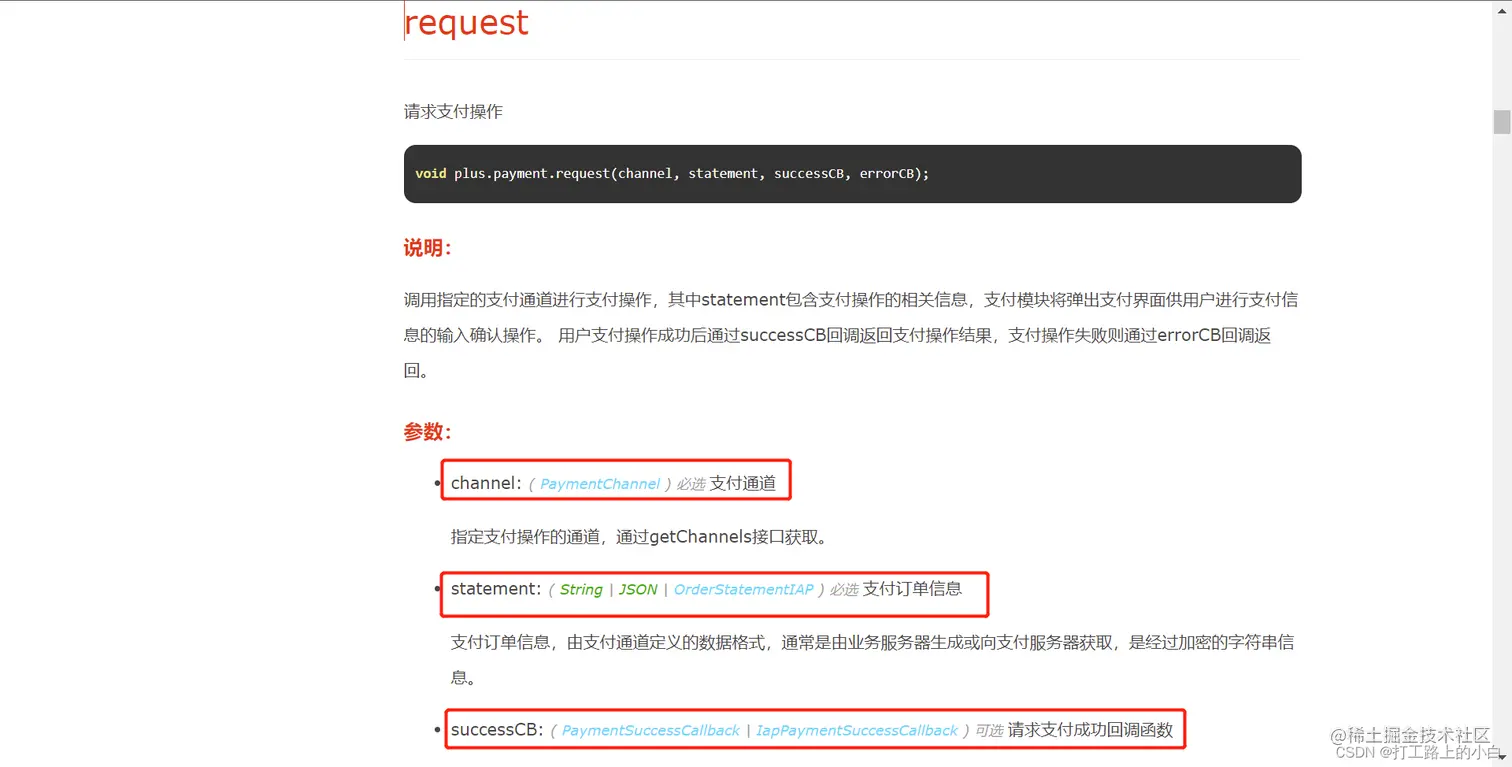Click the PaymentChannel type link

click(x=600, y=484)
